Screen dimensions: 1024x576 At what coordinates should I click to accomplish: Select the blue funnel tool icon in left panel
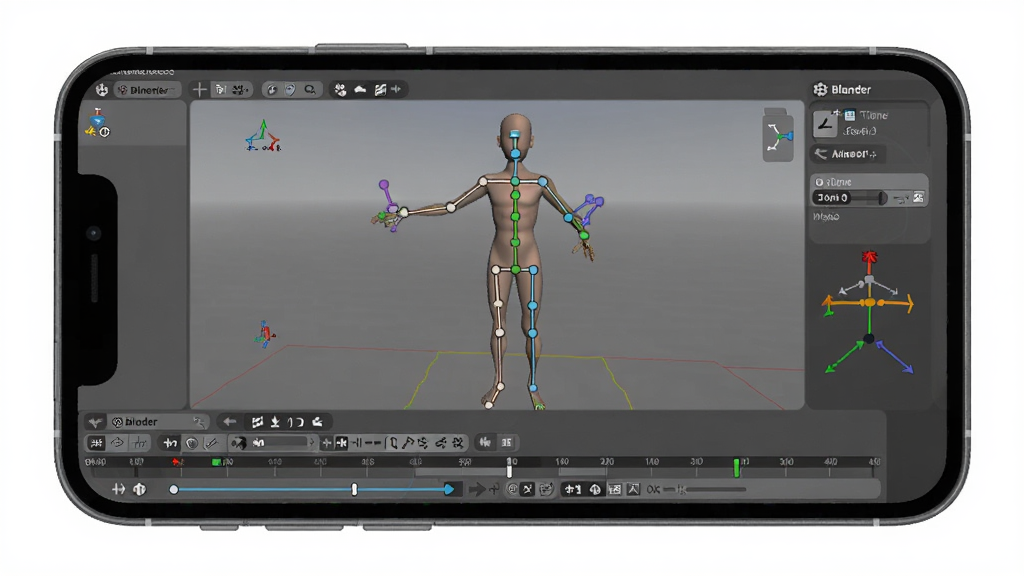[98, 119]
